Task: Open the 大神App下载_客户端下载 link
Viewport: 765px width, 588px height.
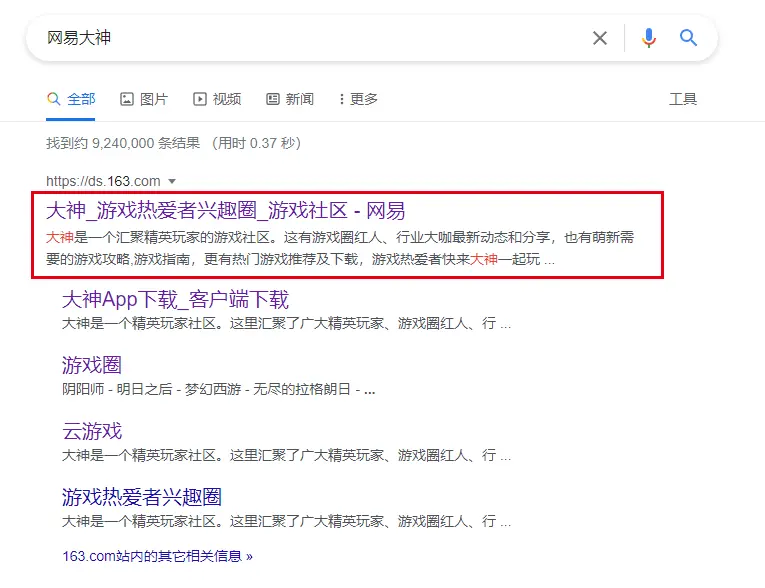Action: pyautogui.click(x=175, y=299)
